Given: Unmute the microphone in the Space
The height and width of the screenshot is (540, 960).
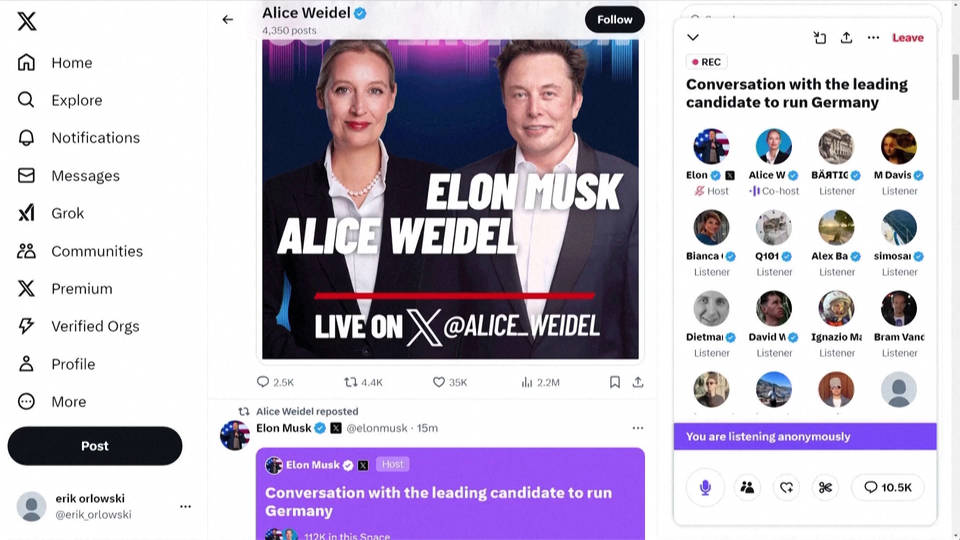Looking at the screenshot, I should (x=705, y=487).
